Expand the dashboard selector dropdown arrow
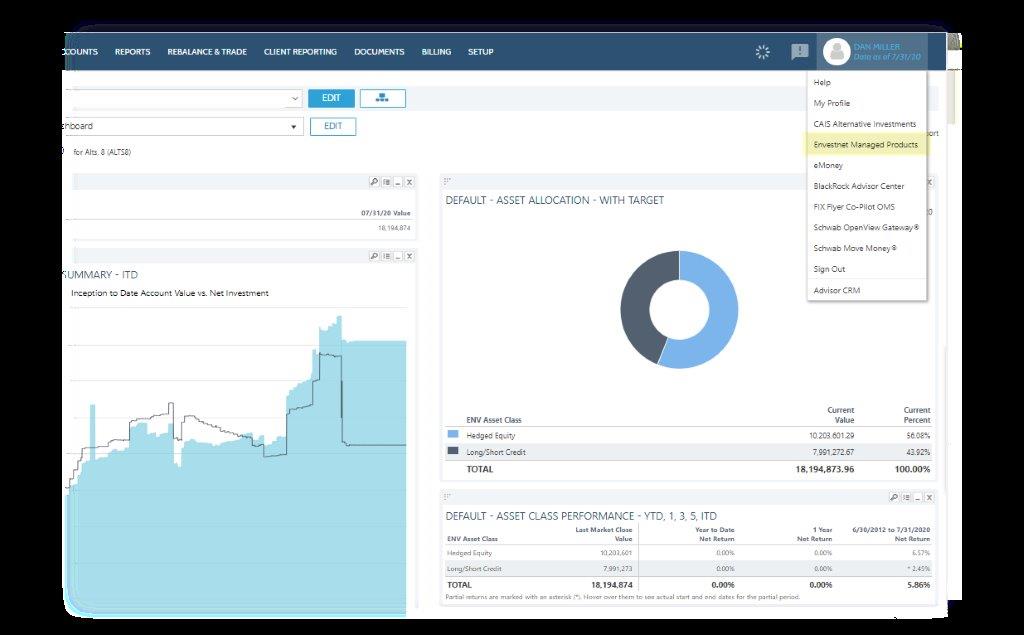Viewport: 1024px width, 635px height. (294, 127)
